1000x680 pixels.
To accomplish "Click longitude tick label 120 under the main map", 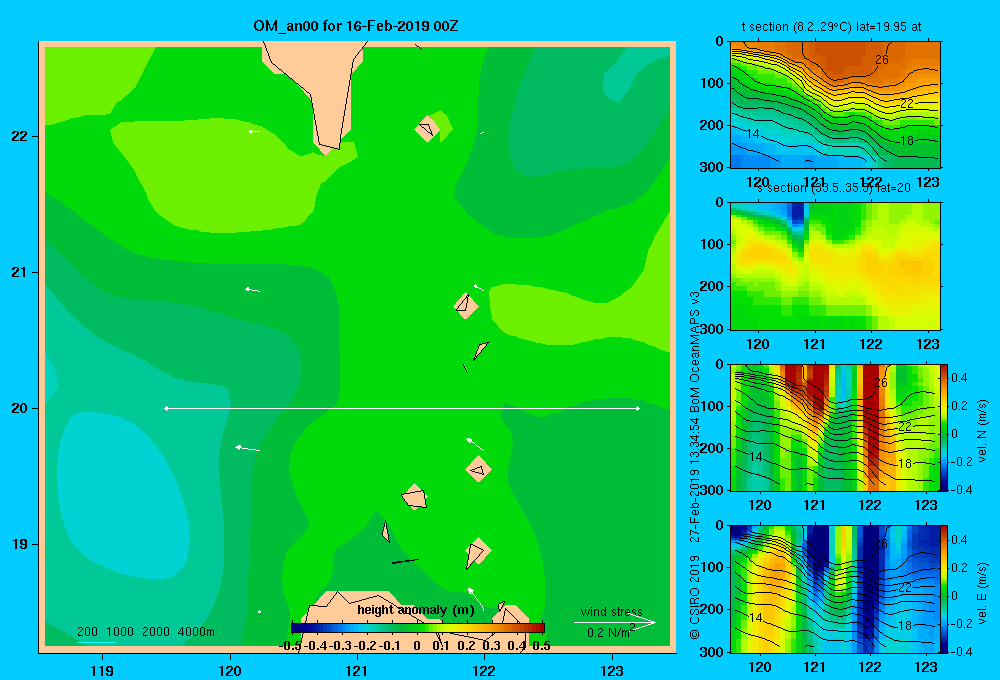I will [x=230, y=670].
